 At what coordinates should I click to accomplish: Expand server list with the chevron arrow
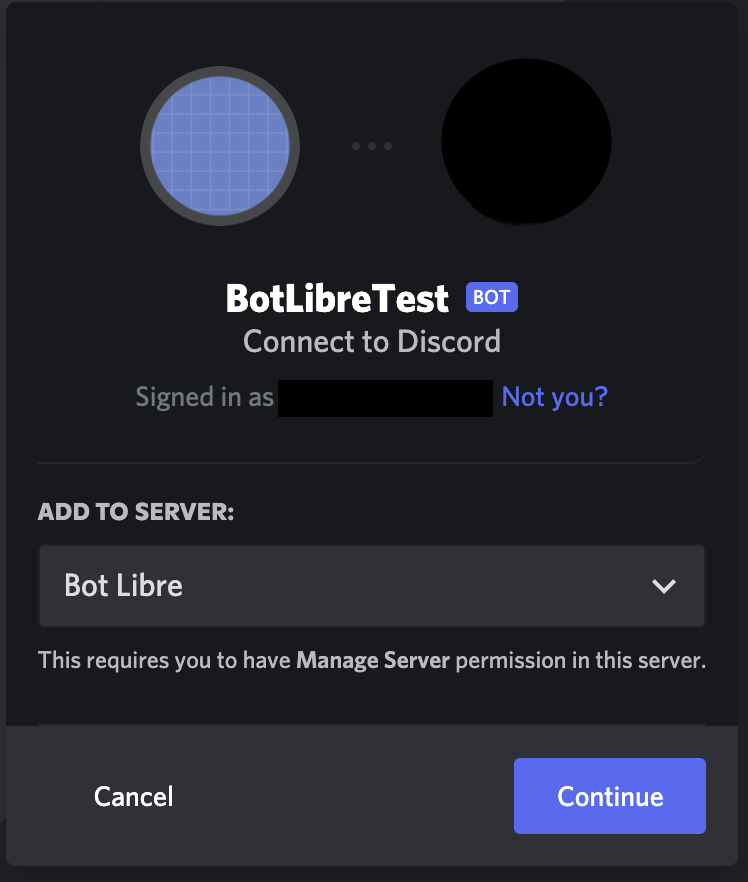coord(664,586)
